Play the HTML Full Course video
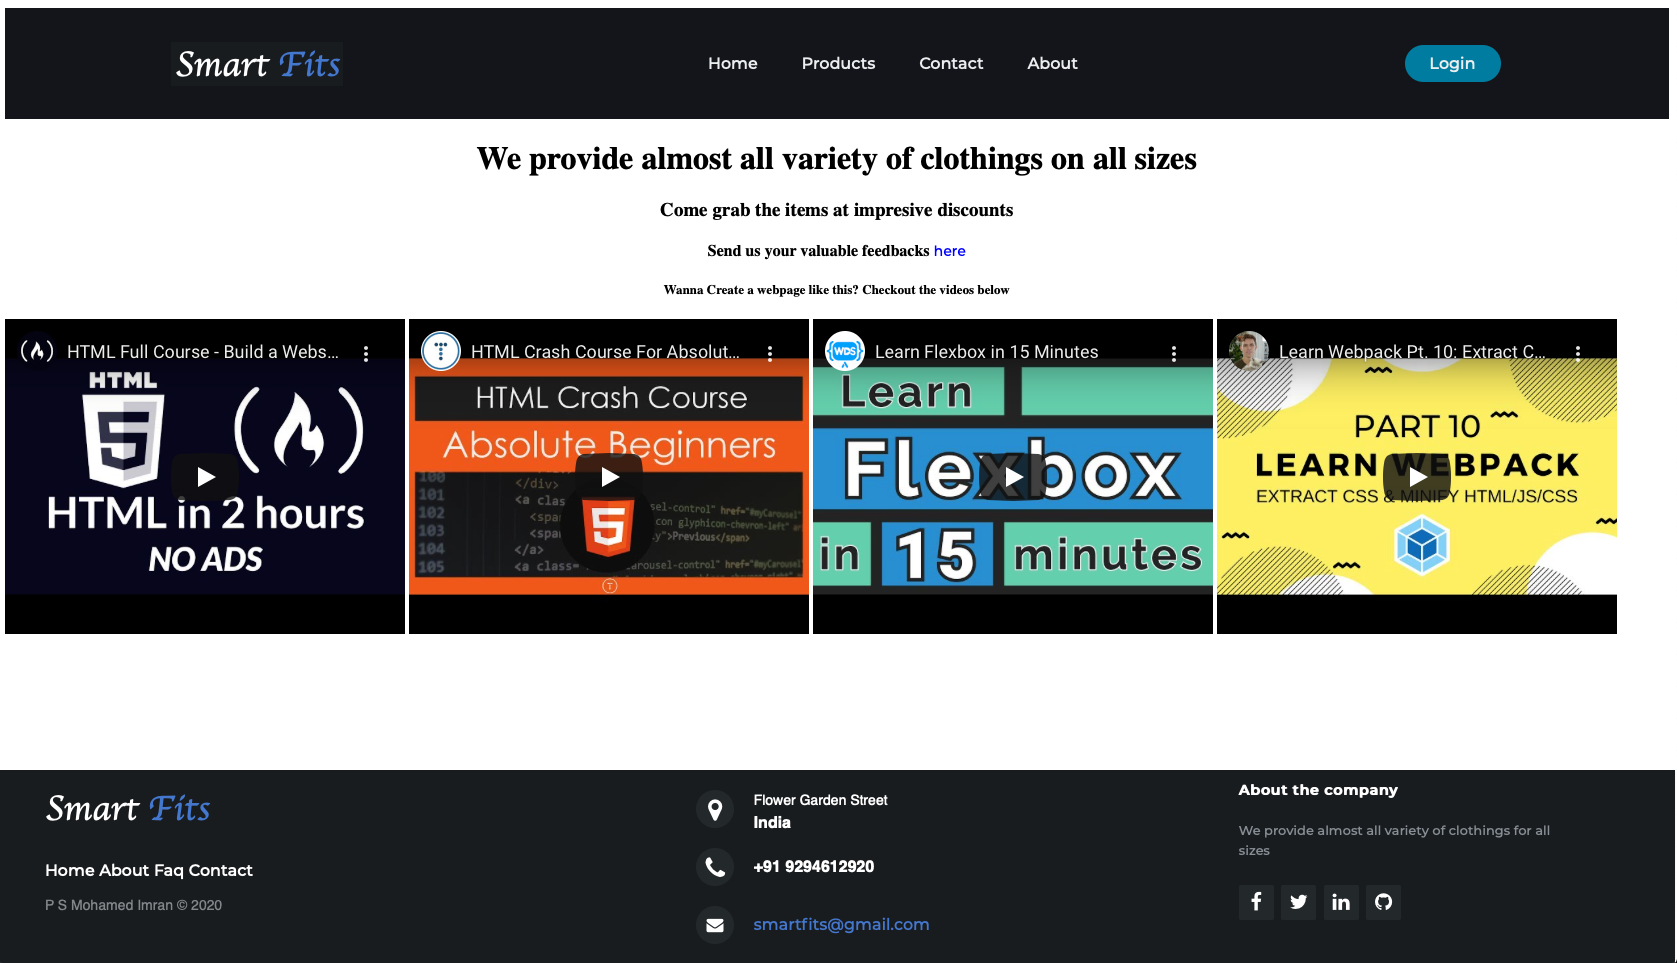This screenshot has height=963, width=1677. (205, 477)
